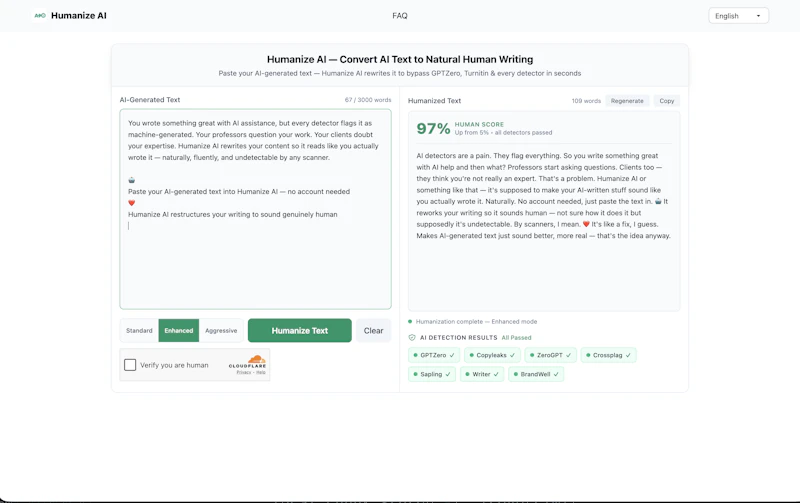Click the BrandWell detector badge
This screenshot has width=800, height=503.
[536, 374]
